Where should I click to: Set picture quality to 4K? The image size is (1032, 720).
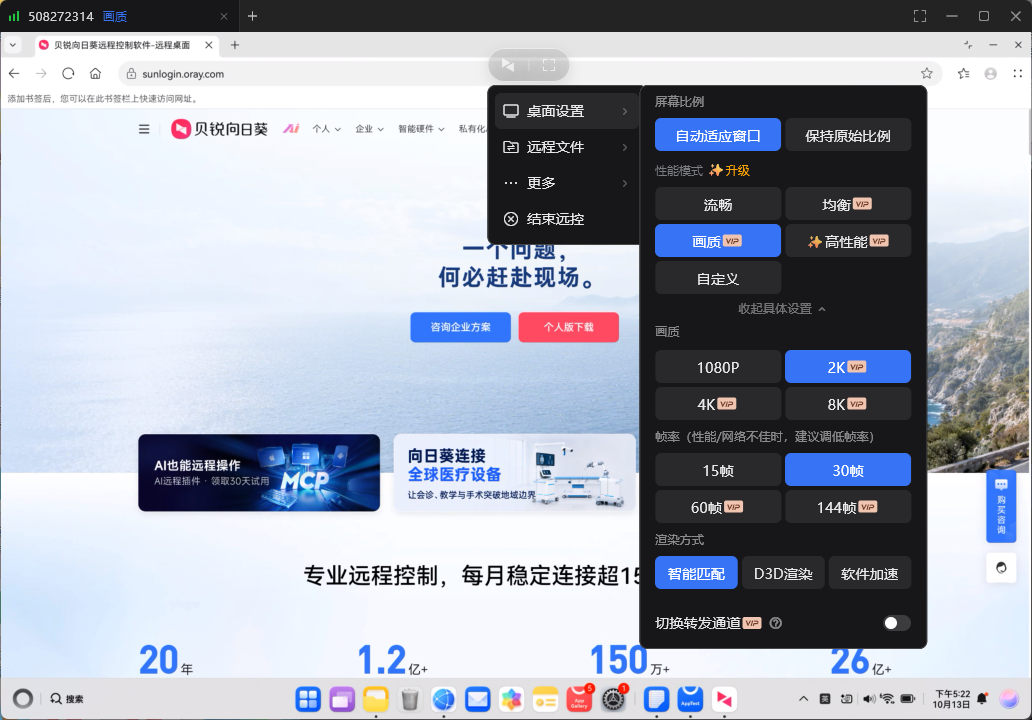pyautogui.click(x=717, y=403)
